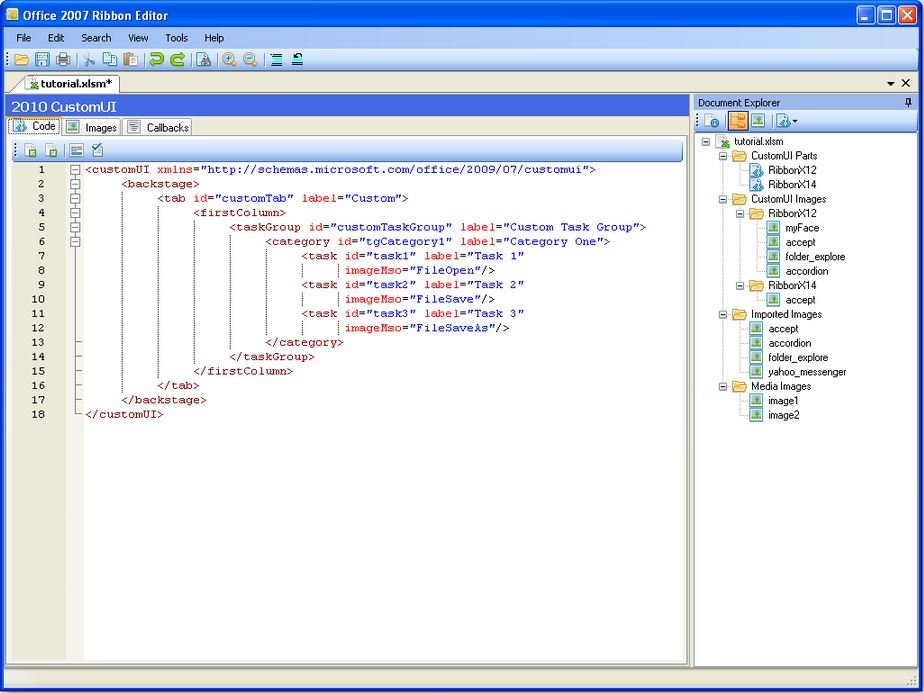Redo with the green right-curving arrow
924x693 pixels.
coord(177,60)
